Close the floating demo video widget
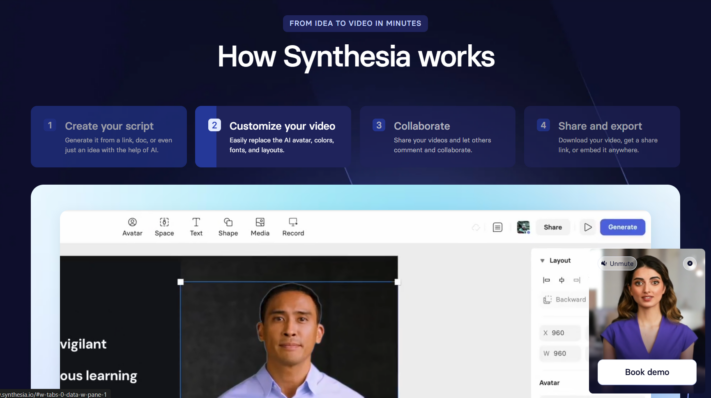711x398 pixels. [690, 263]
